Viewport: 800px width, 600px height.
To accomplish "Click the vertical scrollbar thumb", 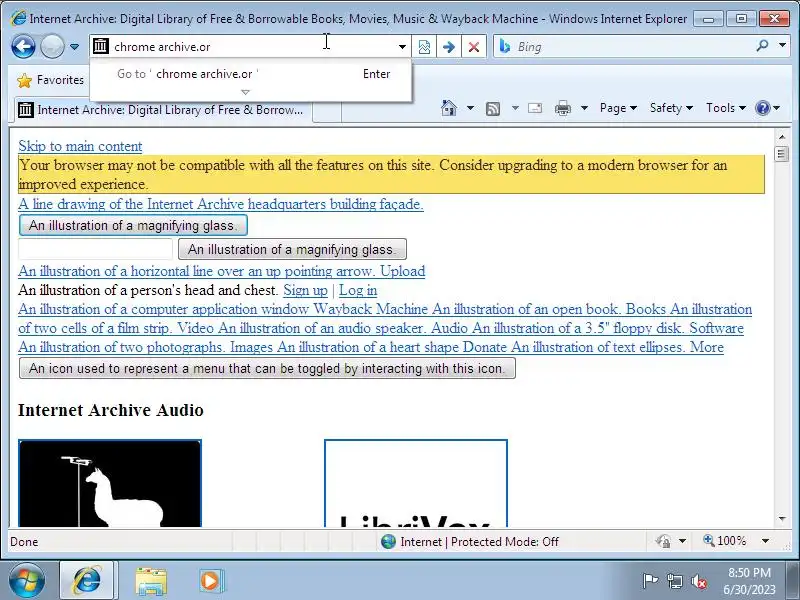I will pyautogui.click(x=782, y=154).
